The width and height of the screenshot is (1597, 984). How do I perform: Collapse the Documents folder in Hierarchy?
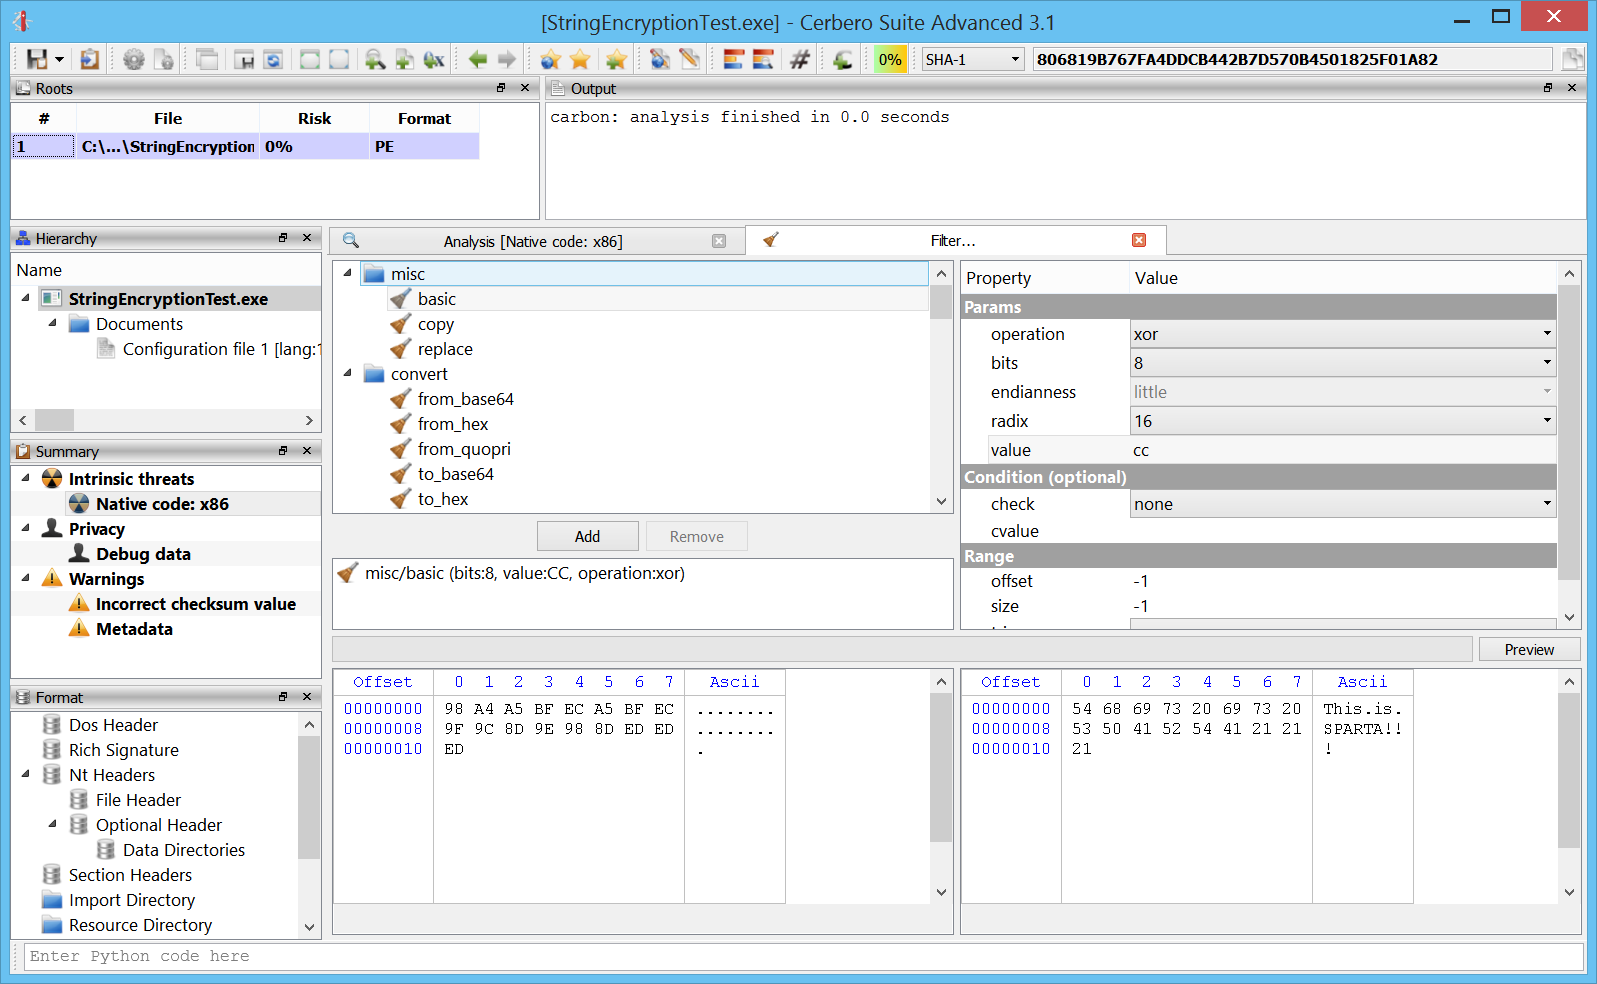pyautogui.click(x=52, y=323)
